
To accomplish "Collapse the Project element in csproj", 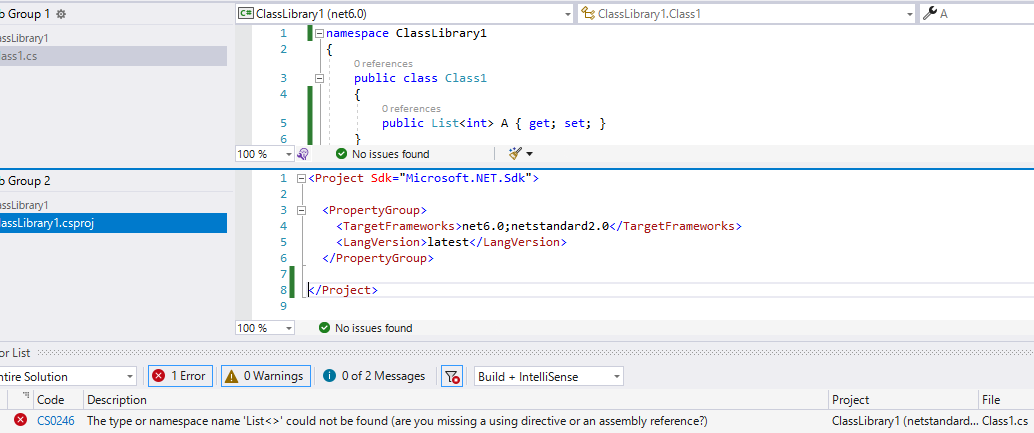I will [x=301, y=179].
